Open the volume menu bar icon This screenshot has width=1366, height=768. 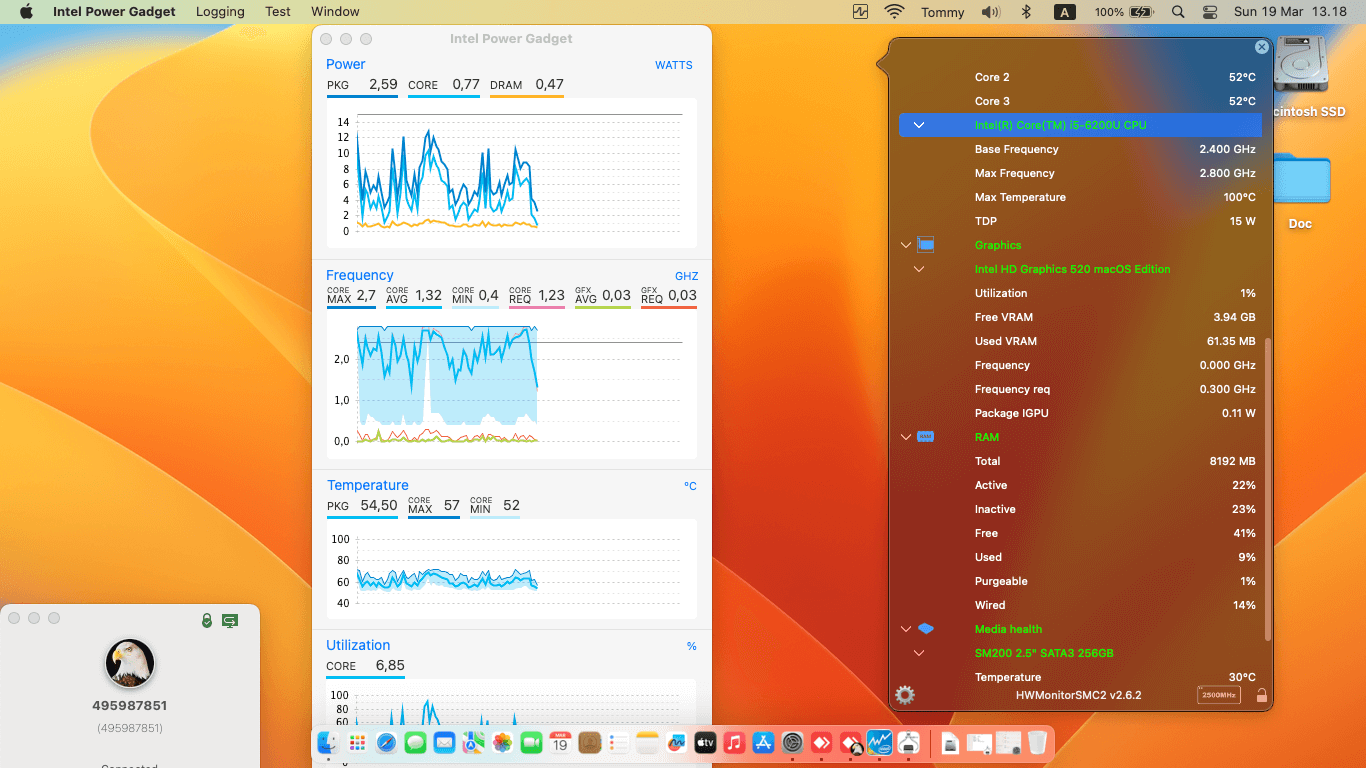[991, 12]
